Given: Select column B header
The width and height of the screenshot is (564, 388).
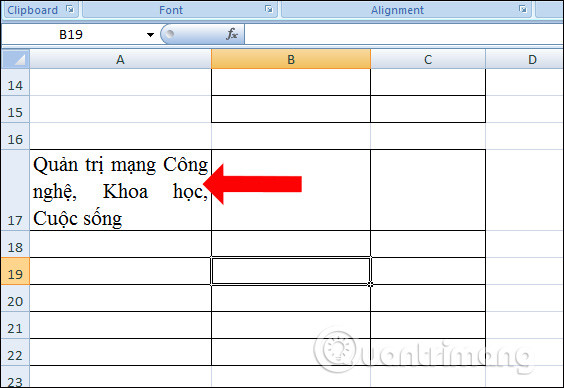Looking at the screenshot, I should (x=291, y=59).
